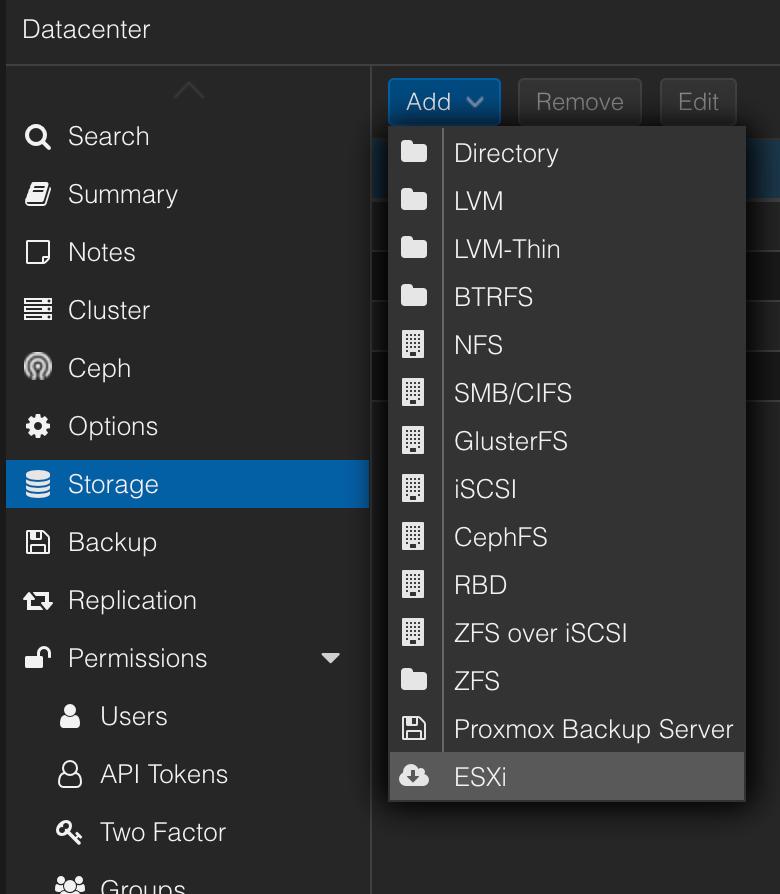The height and width of the screenshot is (894, 780).
Task: Click the Replication arrows icon
Action: pyautogui.click(x=38, y=601)
